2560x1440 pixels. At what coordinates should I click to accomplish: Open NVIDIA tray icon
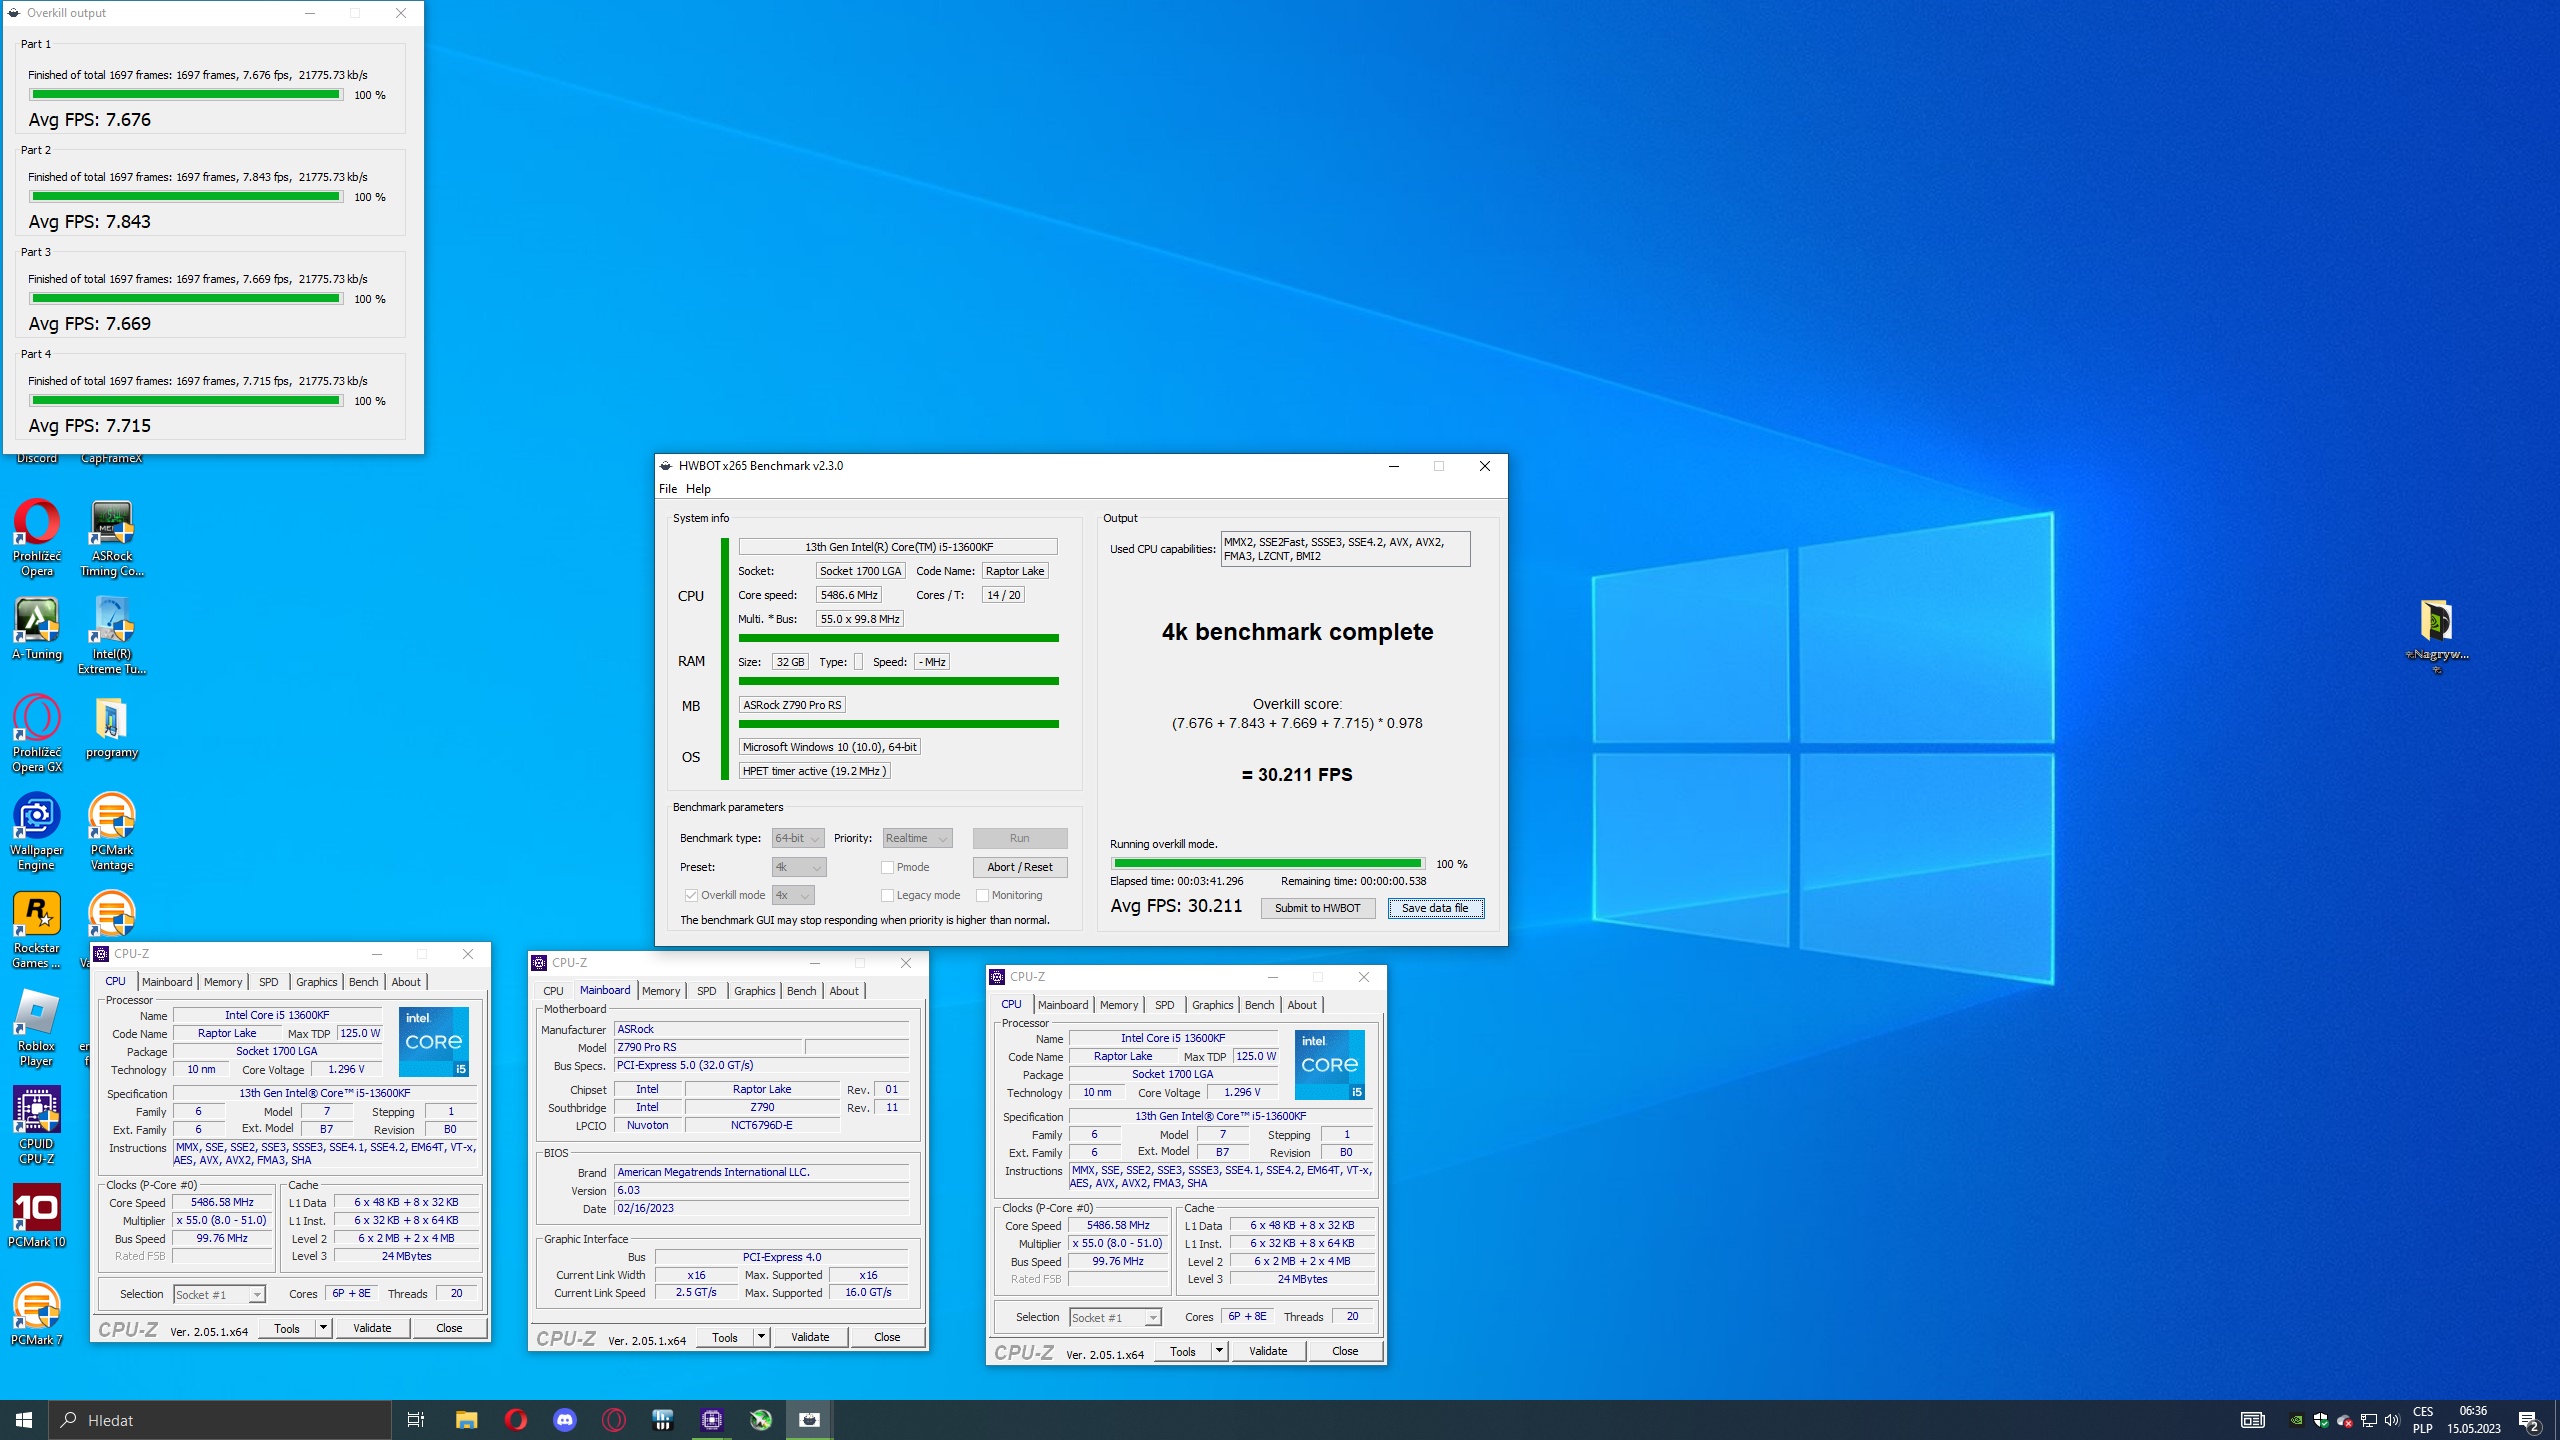tap(2297, 1420)
